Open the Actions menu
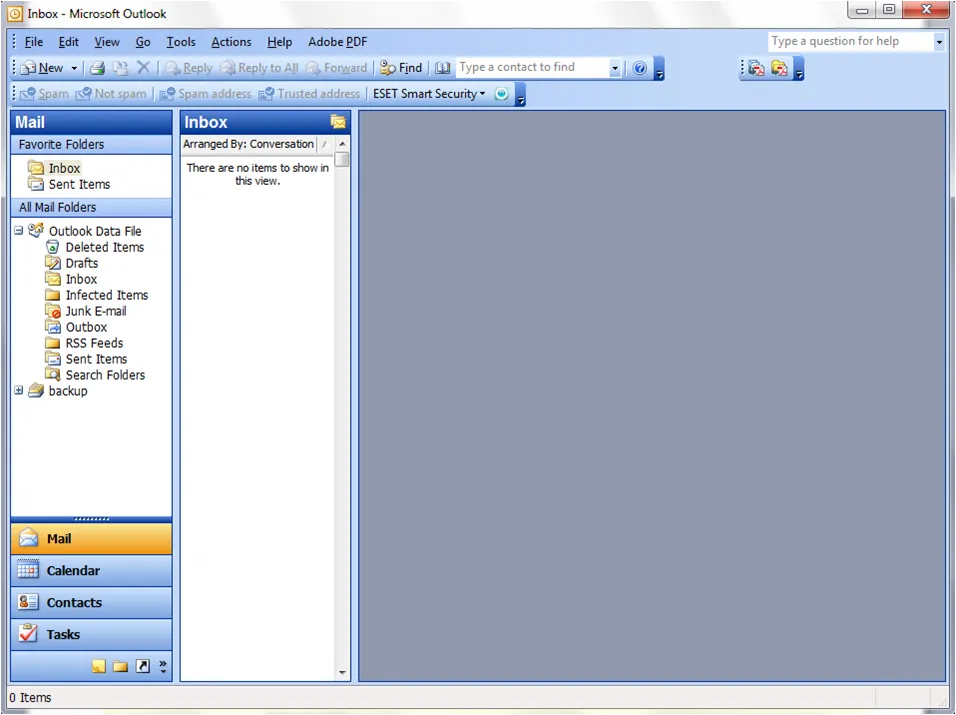956x715 pixels. tap(231, 42)
